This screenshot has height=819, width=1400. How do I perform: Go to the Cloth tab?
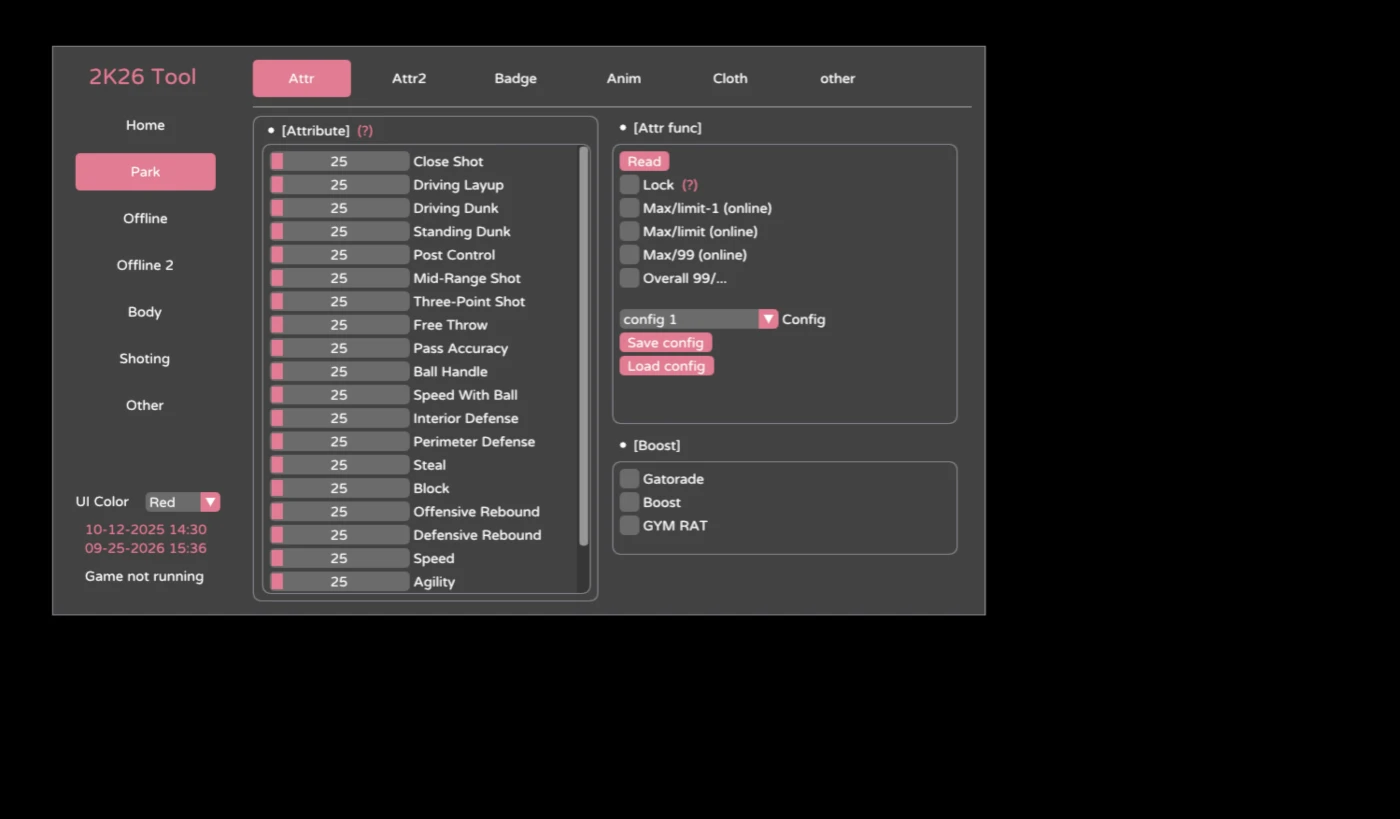[x=730, y=79]
